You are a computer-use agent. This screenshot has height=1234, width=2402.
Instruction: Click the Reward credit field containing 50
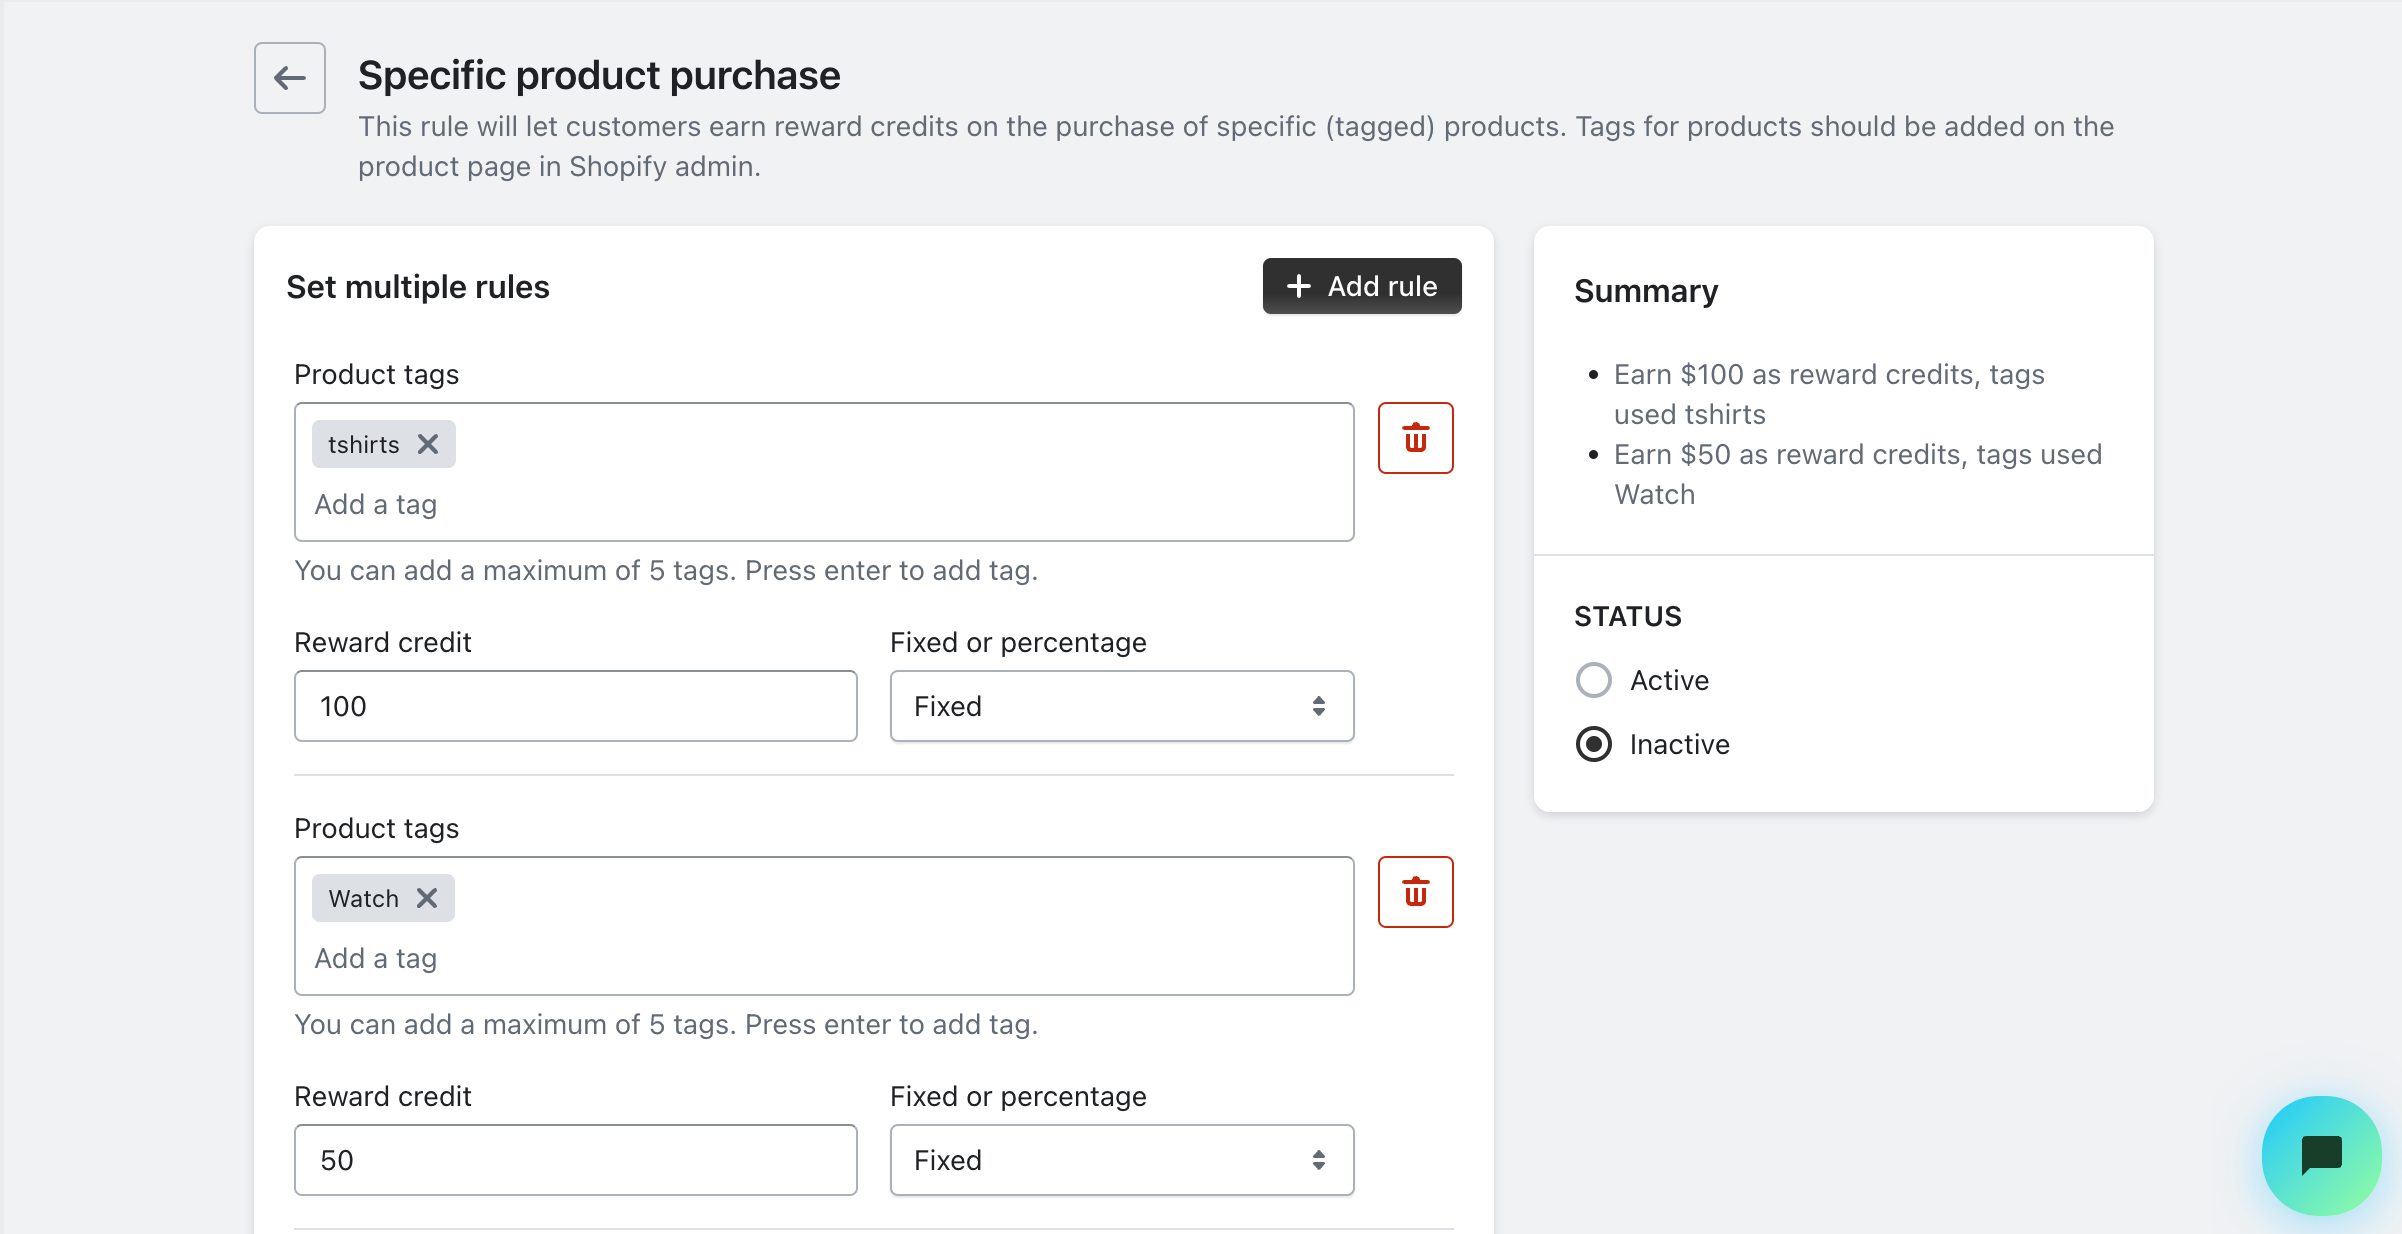click(x=575, y=1160)
